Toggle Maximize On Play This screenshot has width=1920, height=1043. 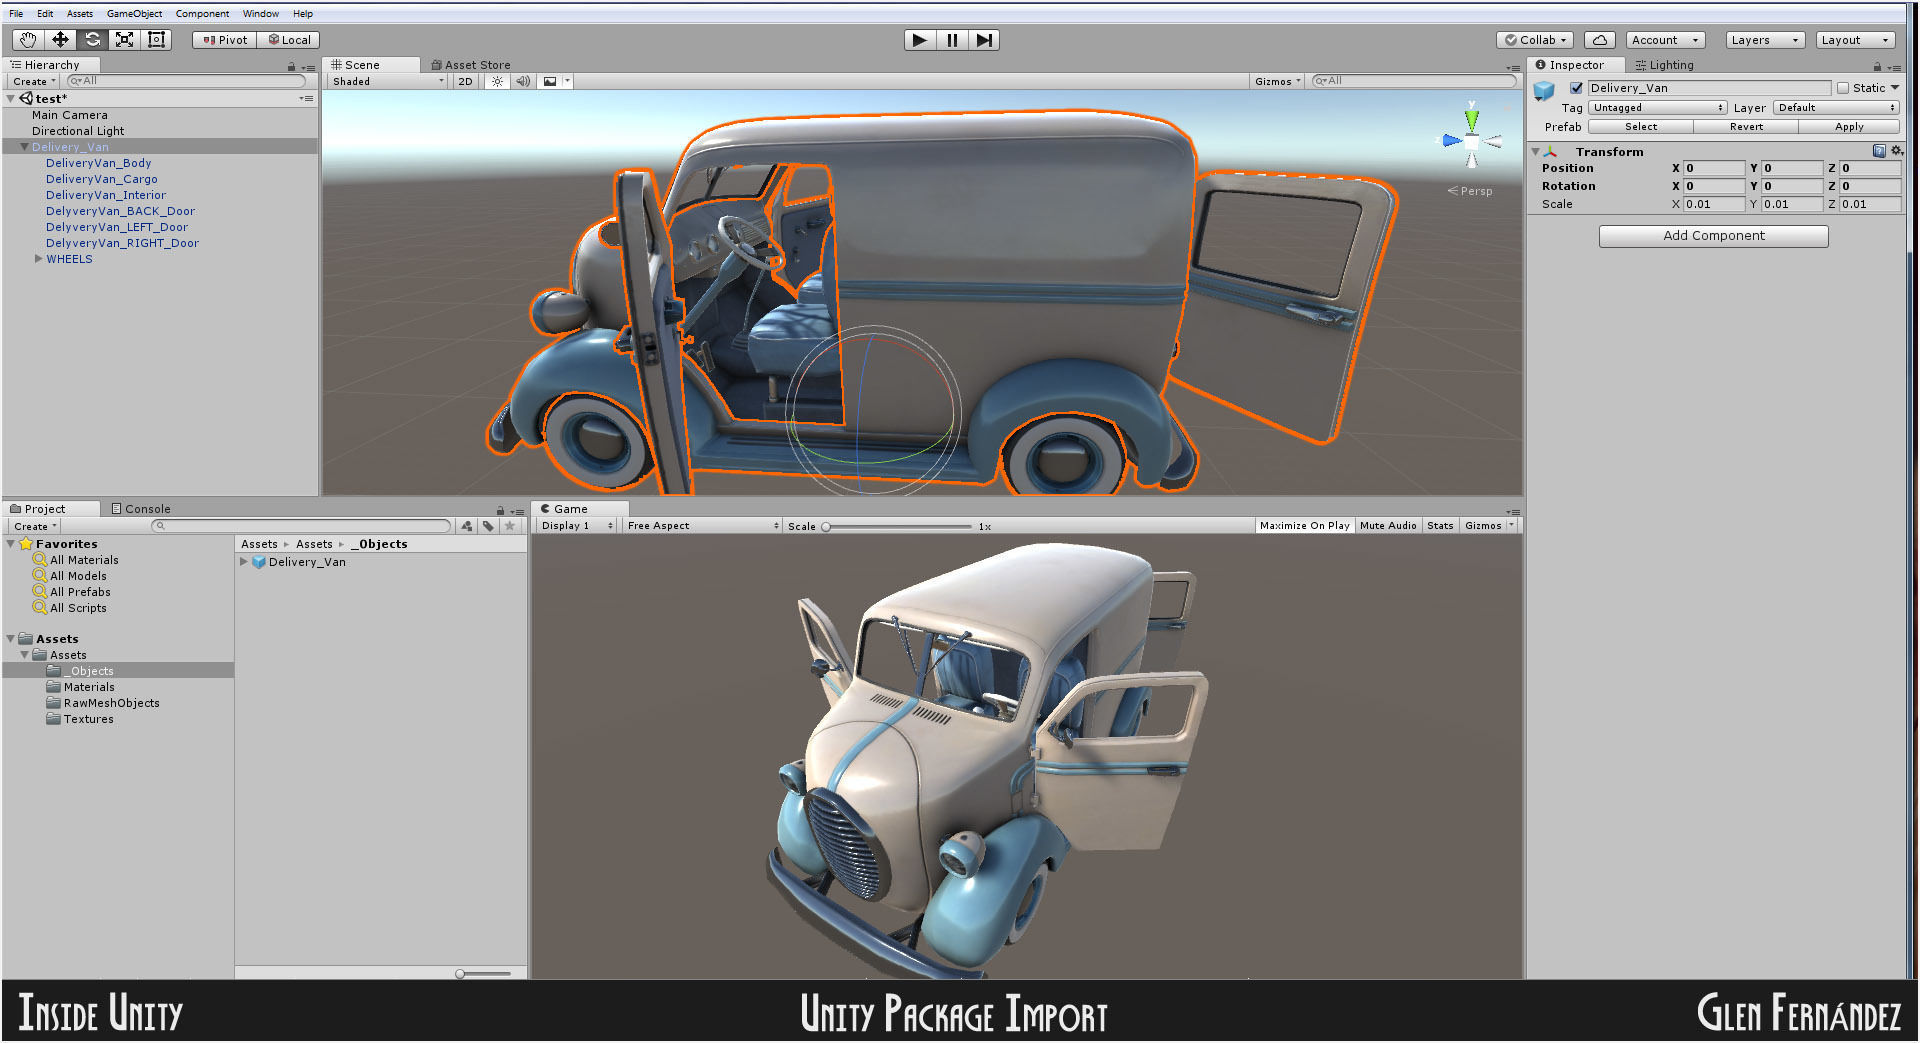1304,526
